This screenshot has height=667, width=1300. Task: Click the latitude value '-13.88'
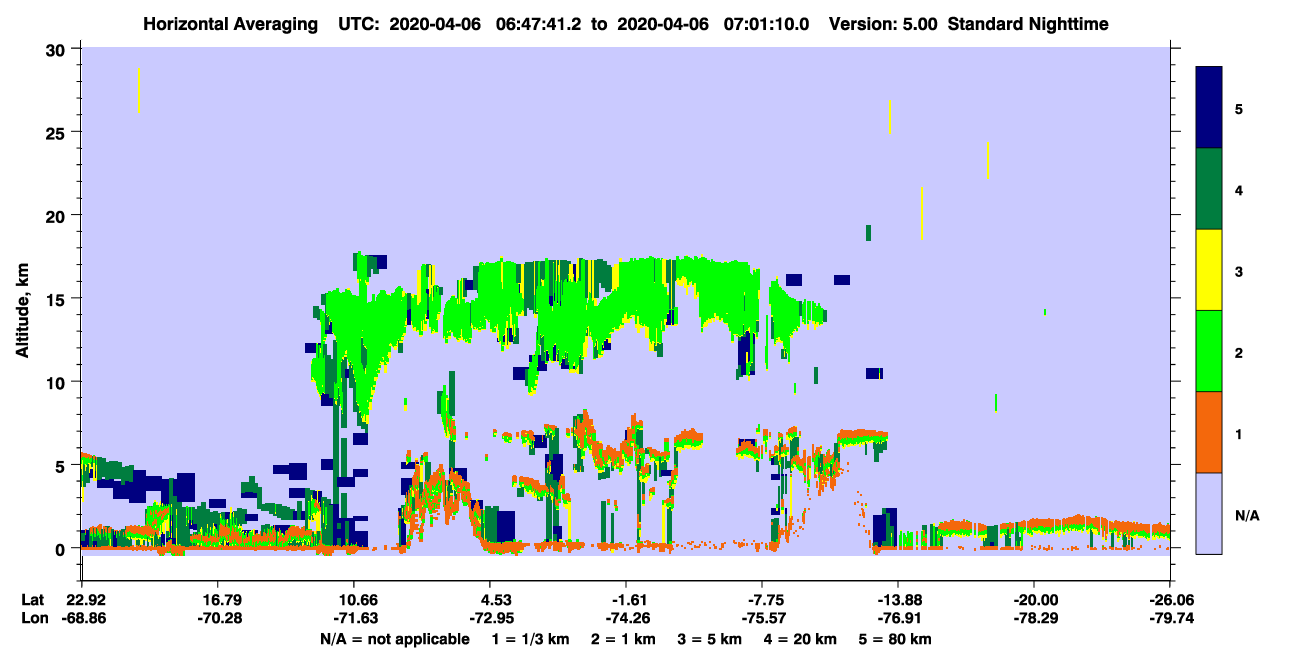898,600
